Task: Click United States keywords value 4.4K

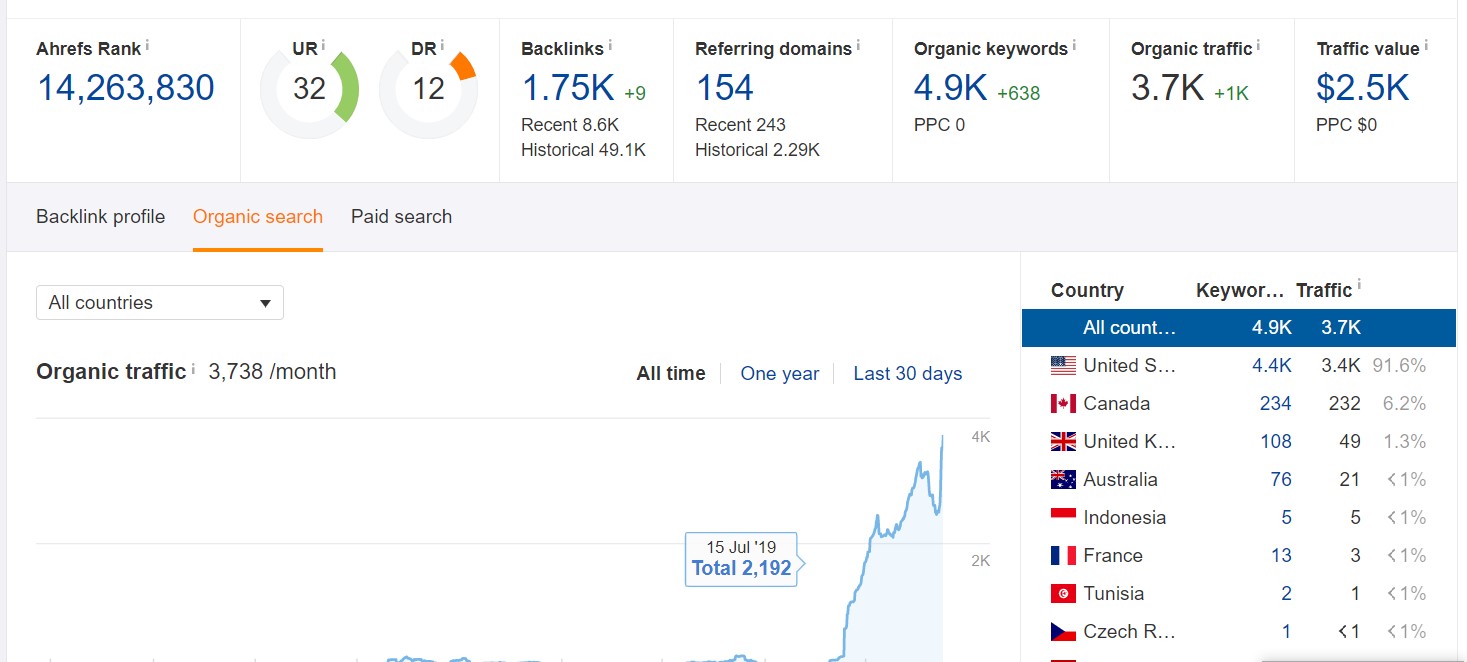Action: (1271, 366)
